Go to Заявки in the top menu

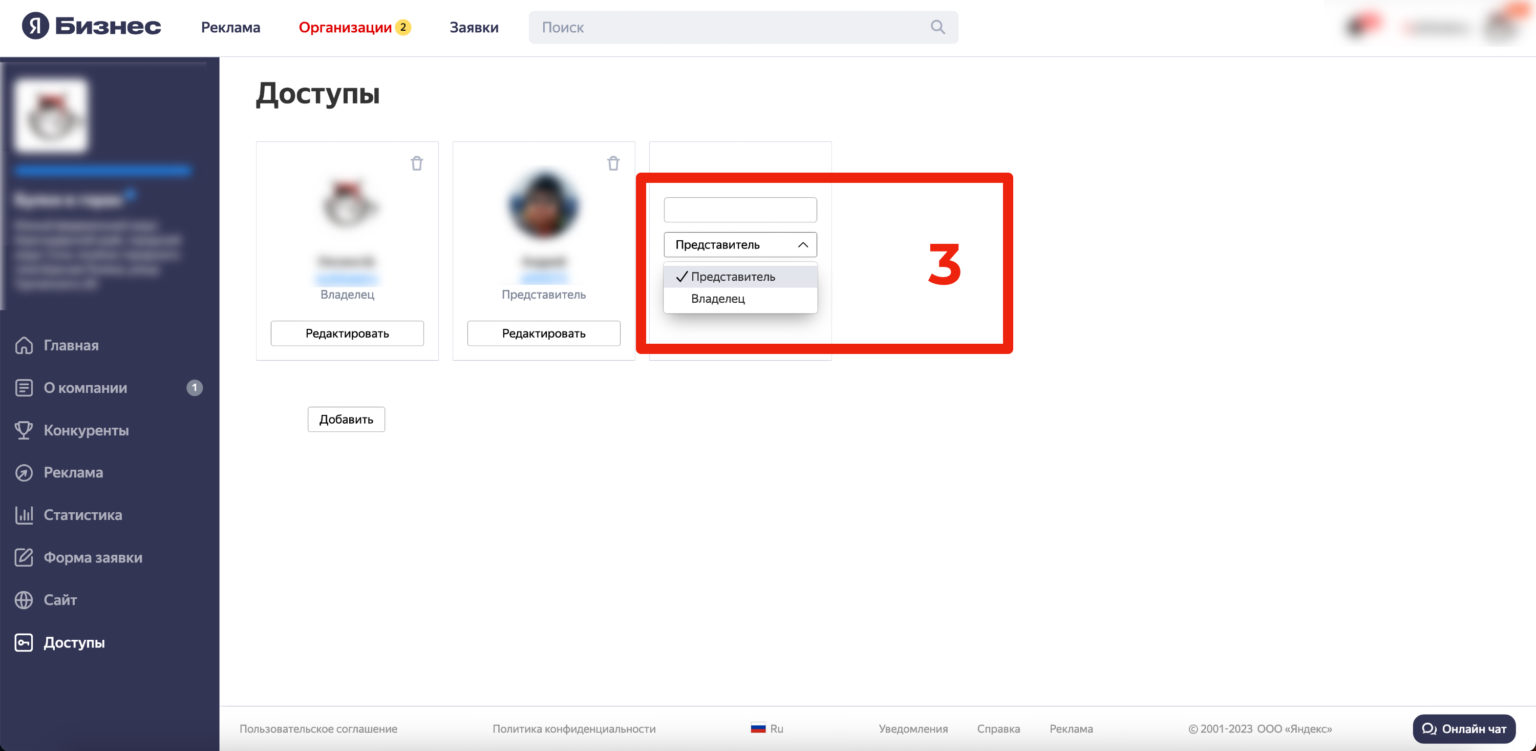coord(474,27)
